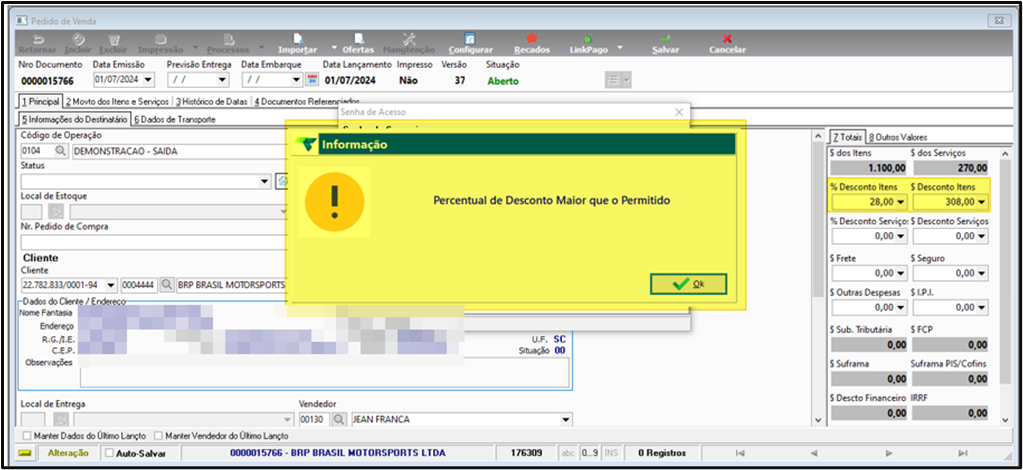Save the order with Salvar
This screenshot has height=470, width=1023.
point(665,44)
